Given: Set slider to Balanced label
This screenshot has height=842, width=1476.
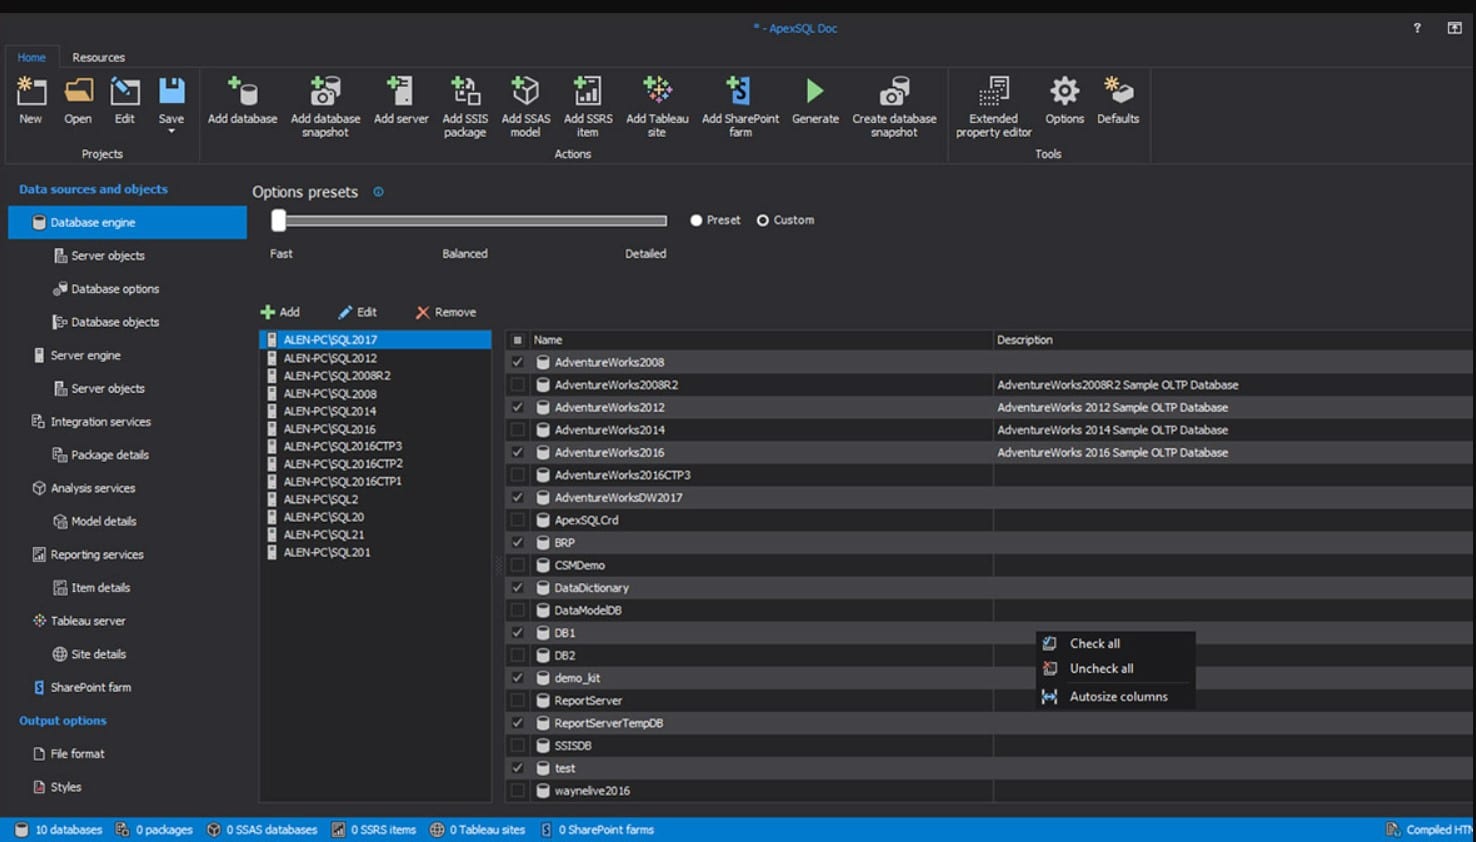Looking at the screenshot, I should tap(465, 254).
